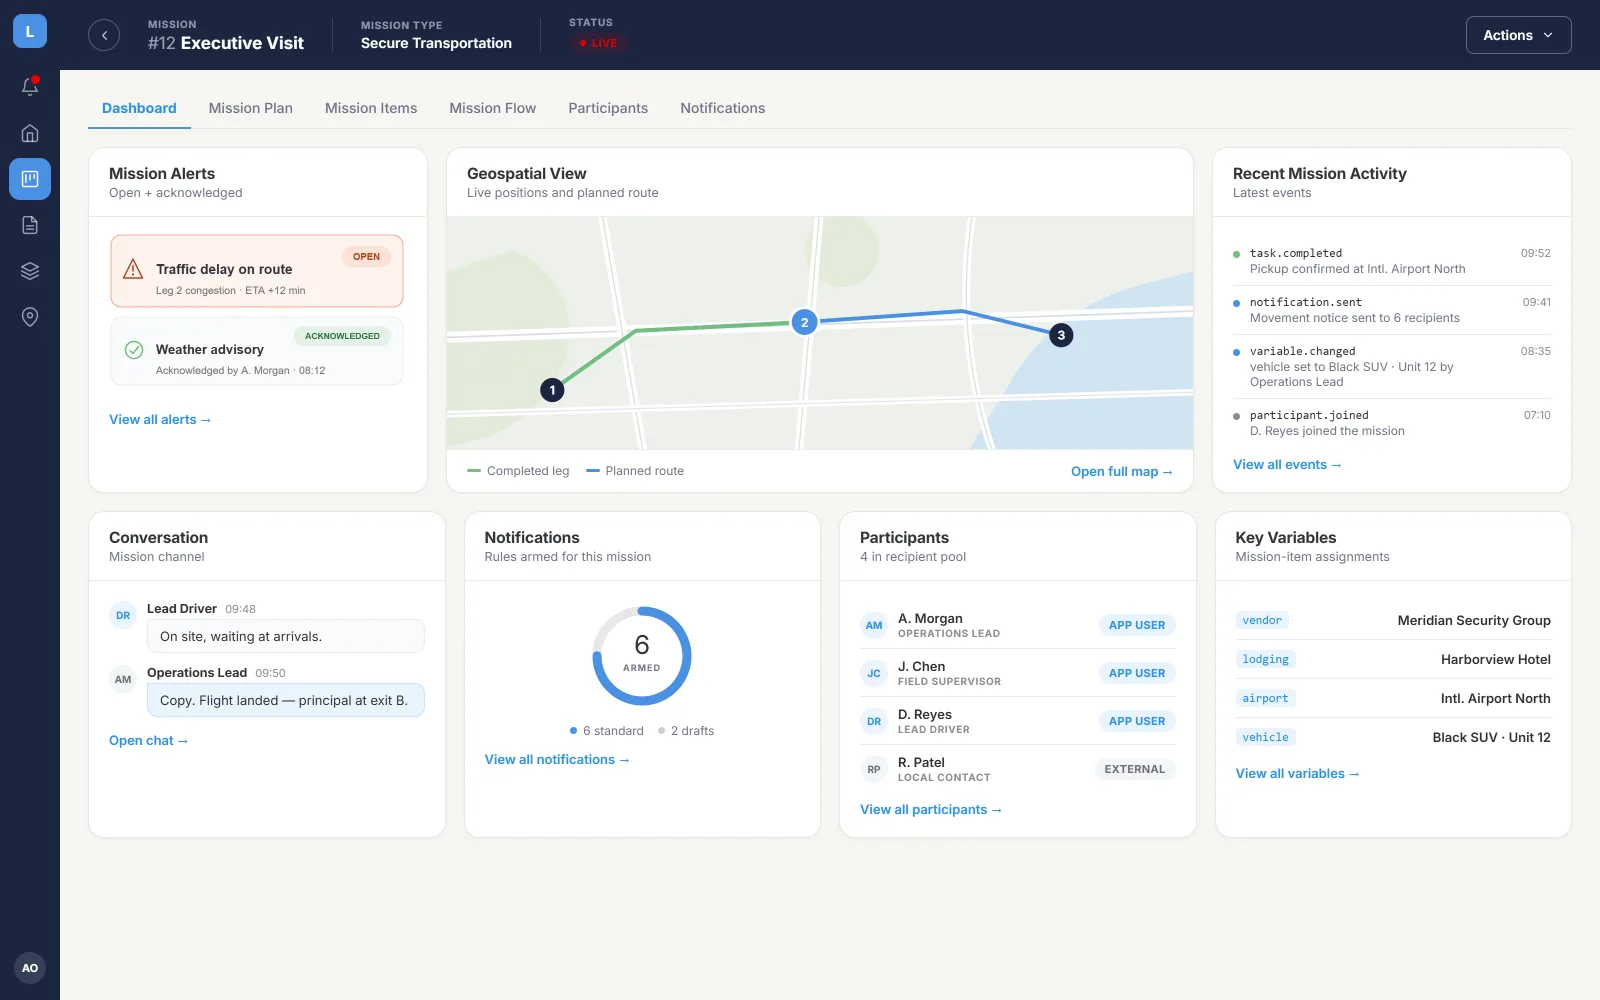
Task: Click APP USER badge for D. Reyes
Action: pos(1137,722)
